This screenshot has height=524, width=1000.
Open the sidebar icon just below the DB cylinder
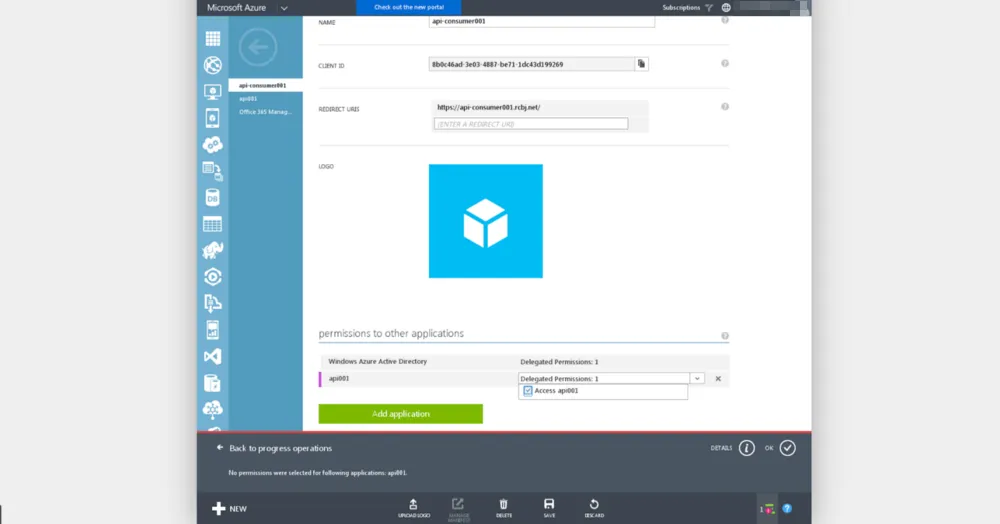pos(212,224)
